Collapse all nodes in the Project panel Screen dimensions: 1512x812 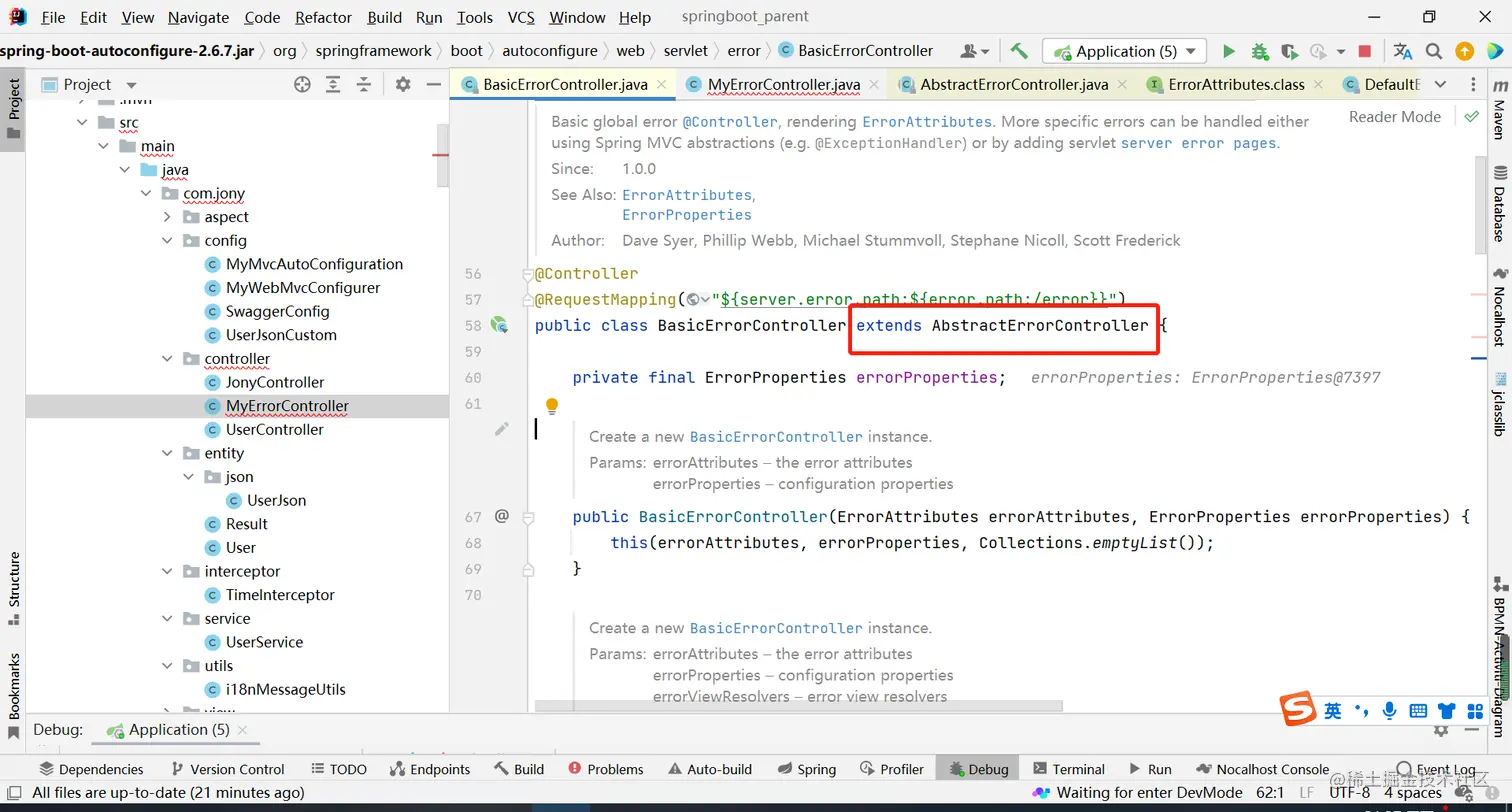(364, 85)
